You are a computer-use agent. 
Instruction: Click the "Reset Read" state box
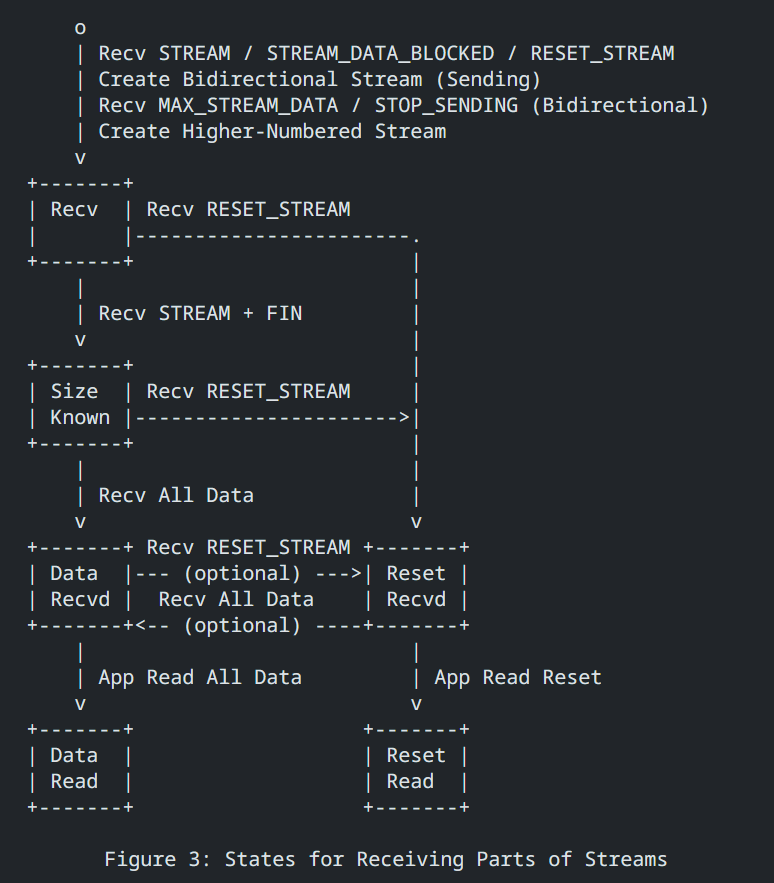point(416,768)
